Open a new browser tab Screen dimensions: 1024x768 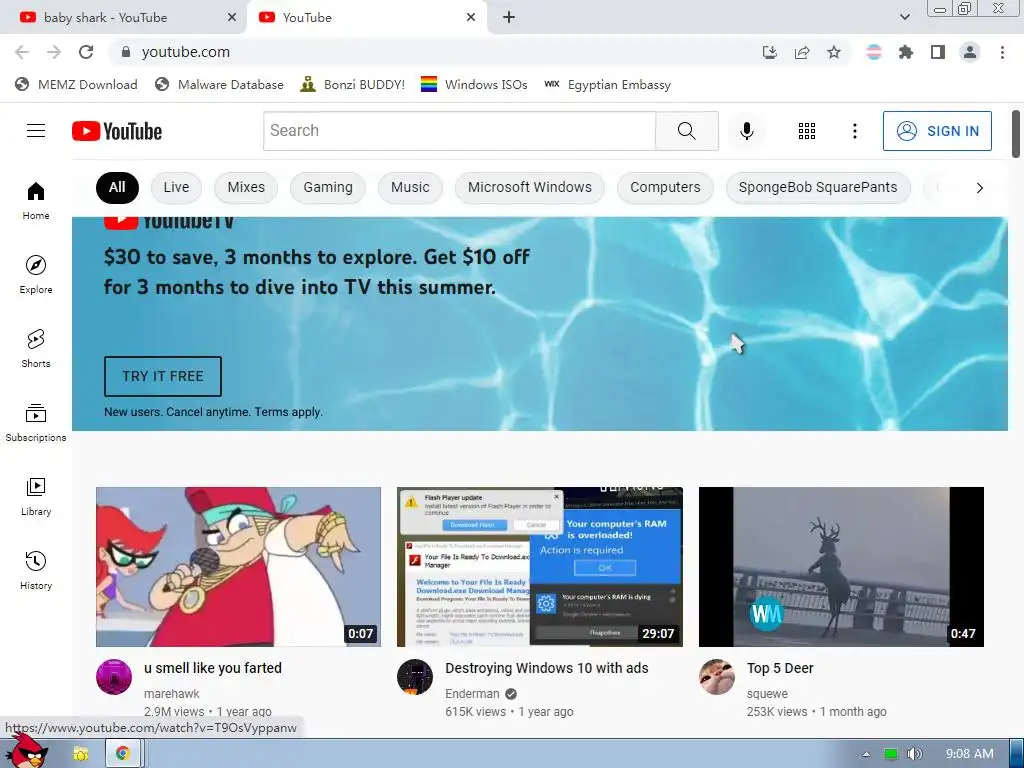pos(509,18)
